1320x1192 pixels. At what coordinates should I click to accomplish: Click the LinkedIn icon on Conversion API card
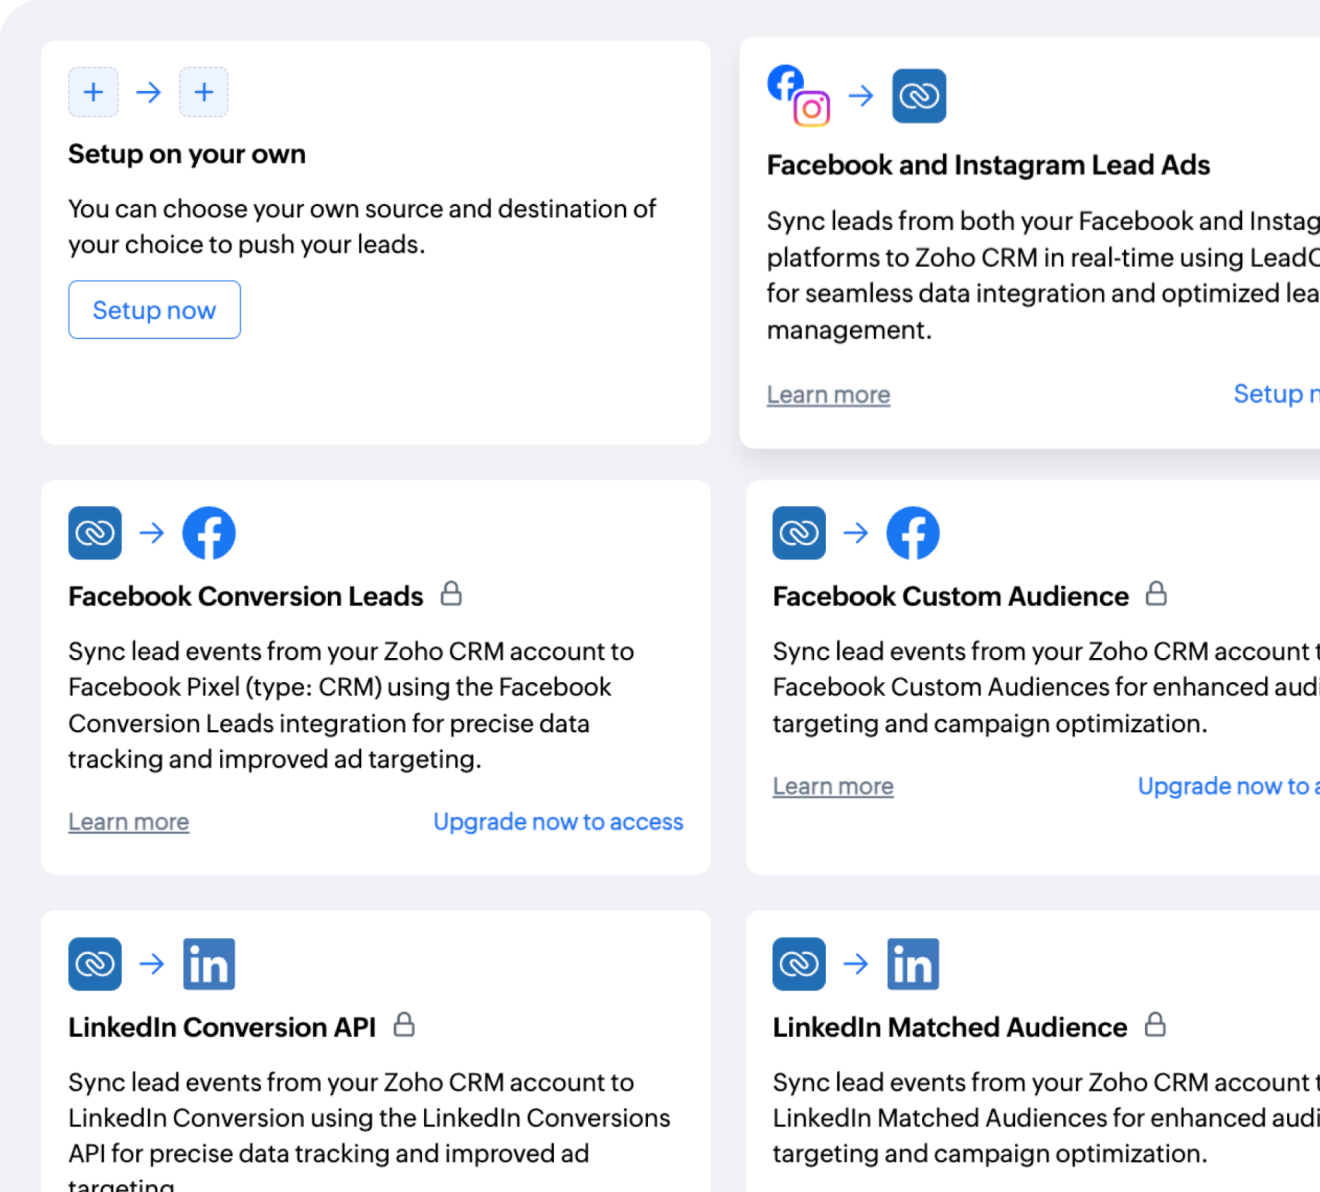[x=209, y=963]
